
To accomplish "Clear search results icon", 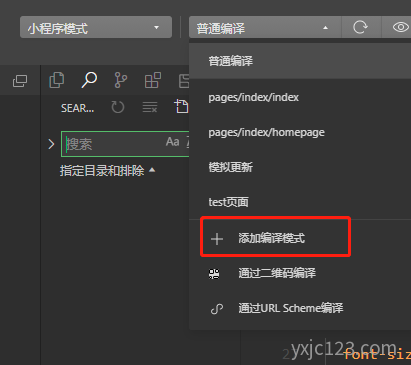I will 150,107.
